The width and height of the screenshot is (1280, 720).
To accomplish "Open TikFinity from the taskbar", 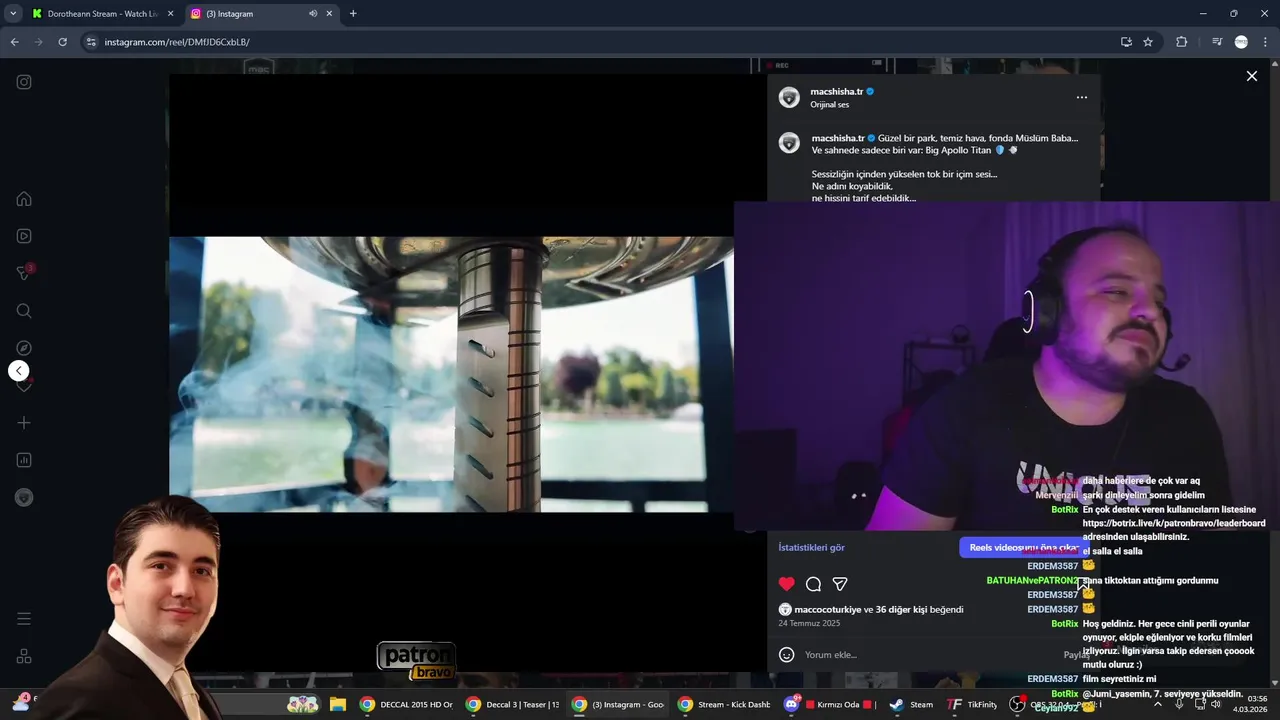I will pyautogui.click(x=972, y=704).
